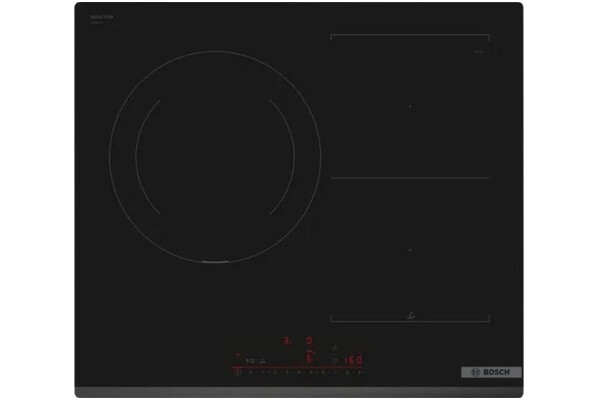Select the cooking zone display showing 3.
Screen dimensions: 600x400
286,341
